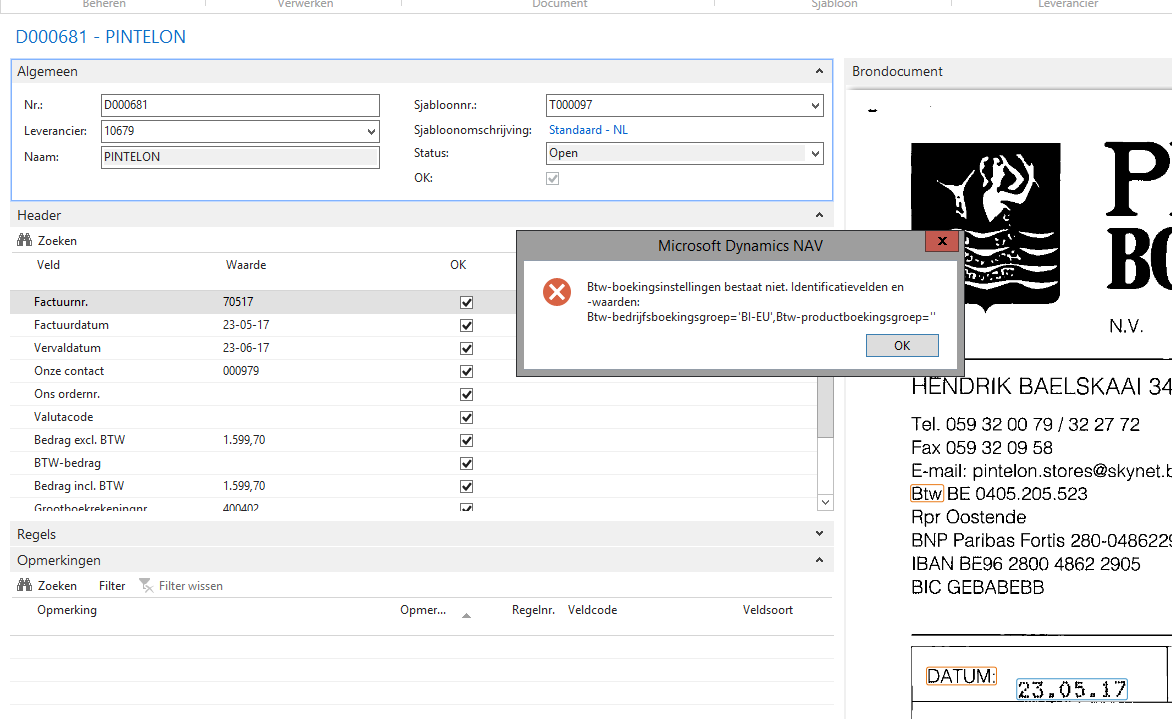Image resolution: width=1172 pixels, height=719 pixels.
Task: Toggle the OK checkbox for Factuurnr.
Action: coord(466,302)
